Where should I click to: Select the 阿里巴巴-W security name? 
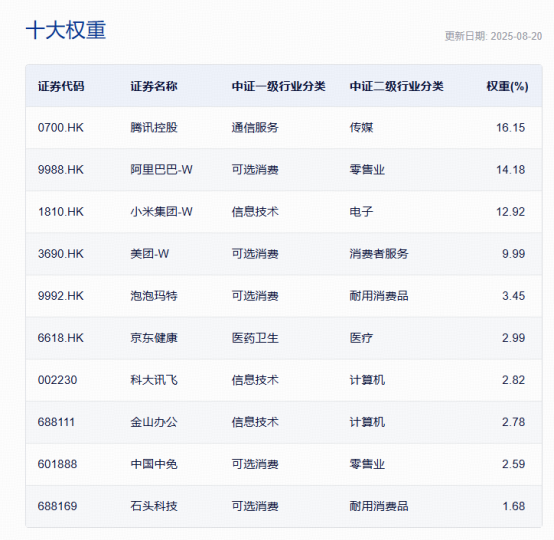pos(161,170)
